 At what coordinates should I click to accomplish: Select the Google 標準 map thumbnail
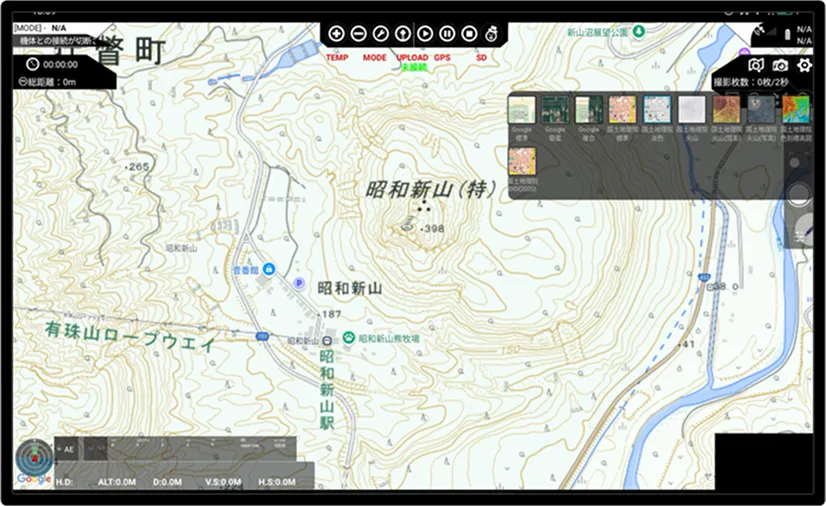[522, 110]
